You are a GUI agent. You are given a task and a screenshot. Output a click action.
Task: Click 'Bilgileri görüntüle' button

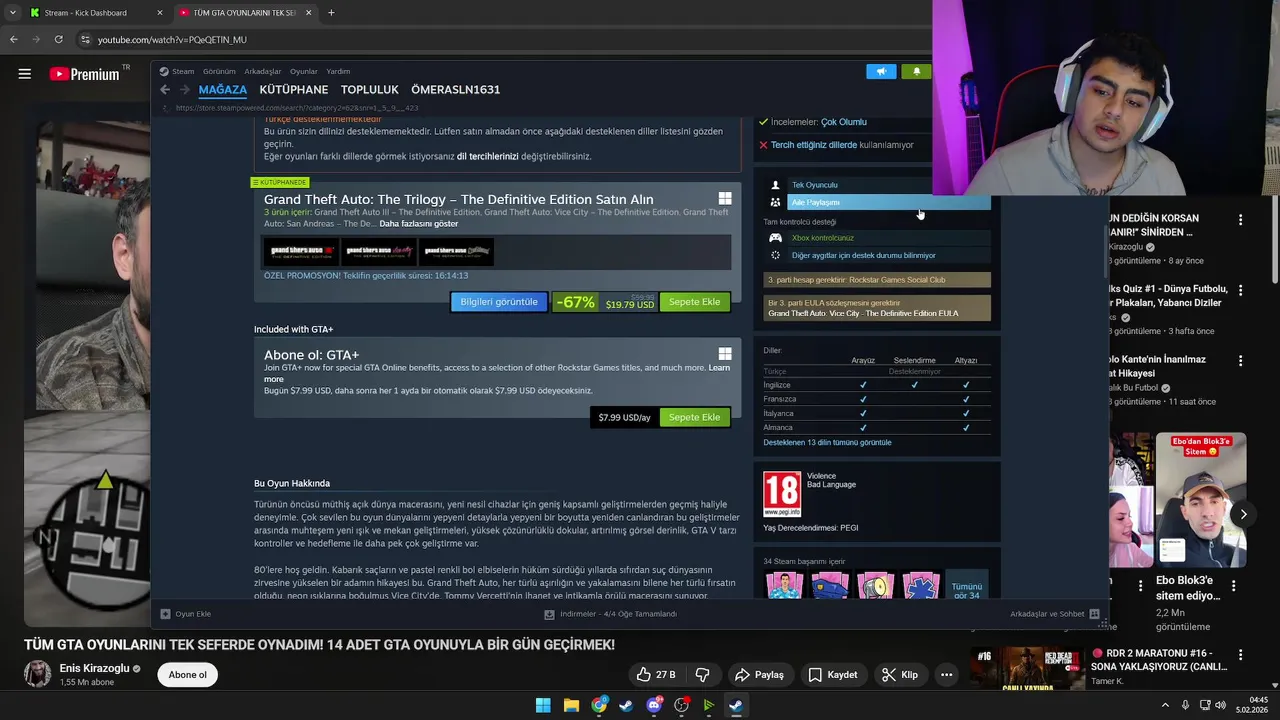pyautogui.click(x=499, y=302)
